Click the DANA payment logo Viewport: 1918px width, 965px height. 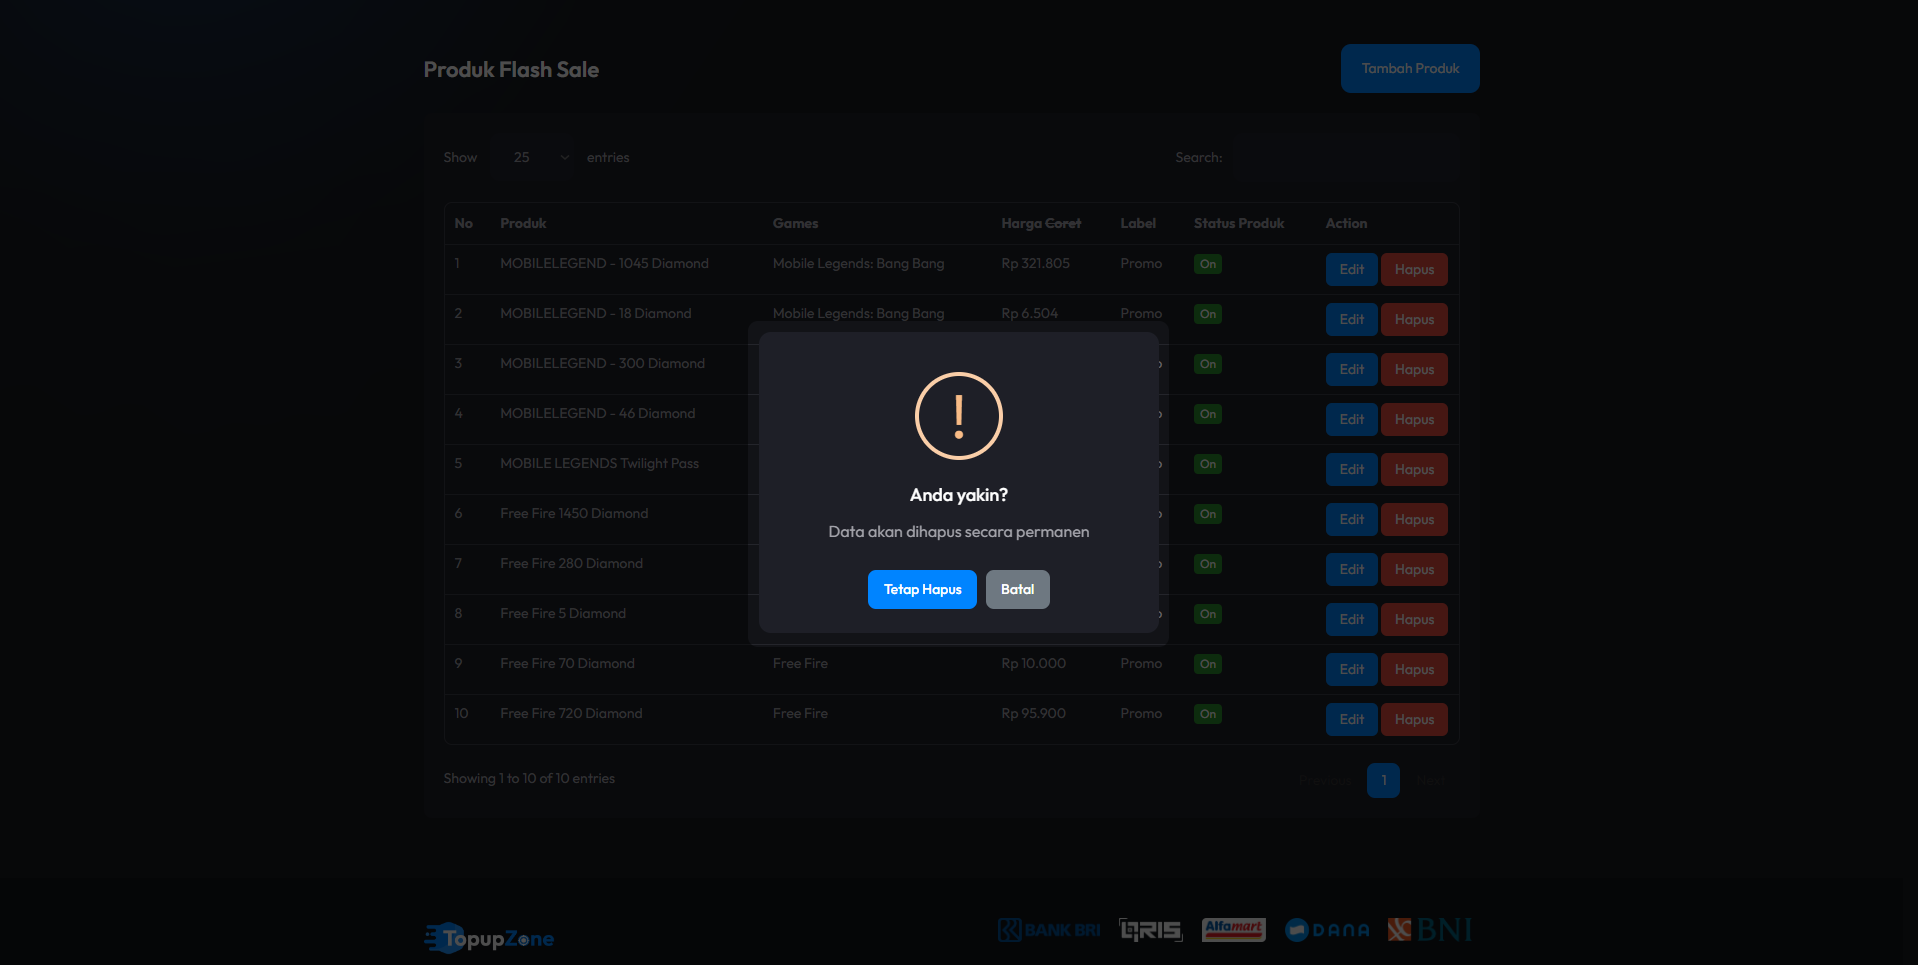1327,930
